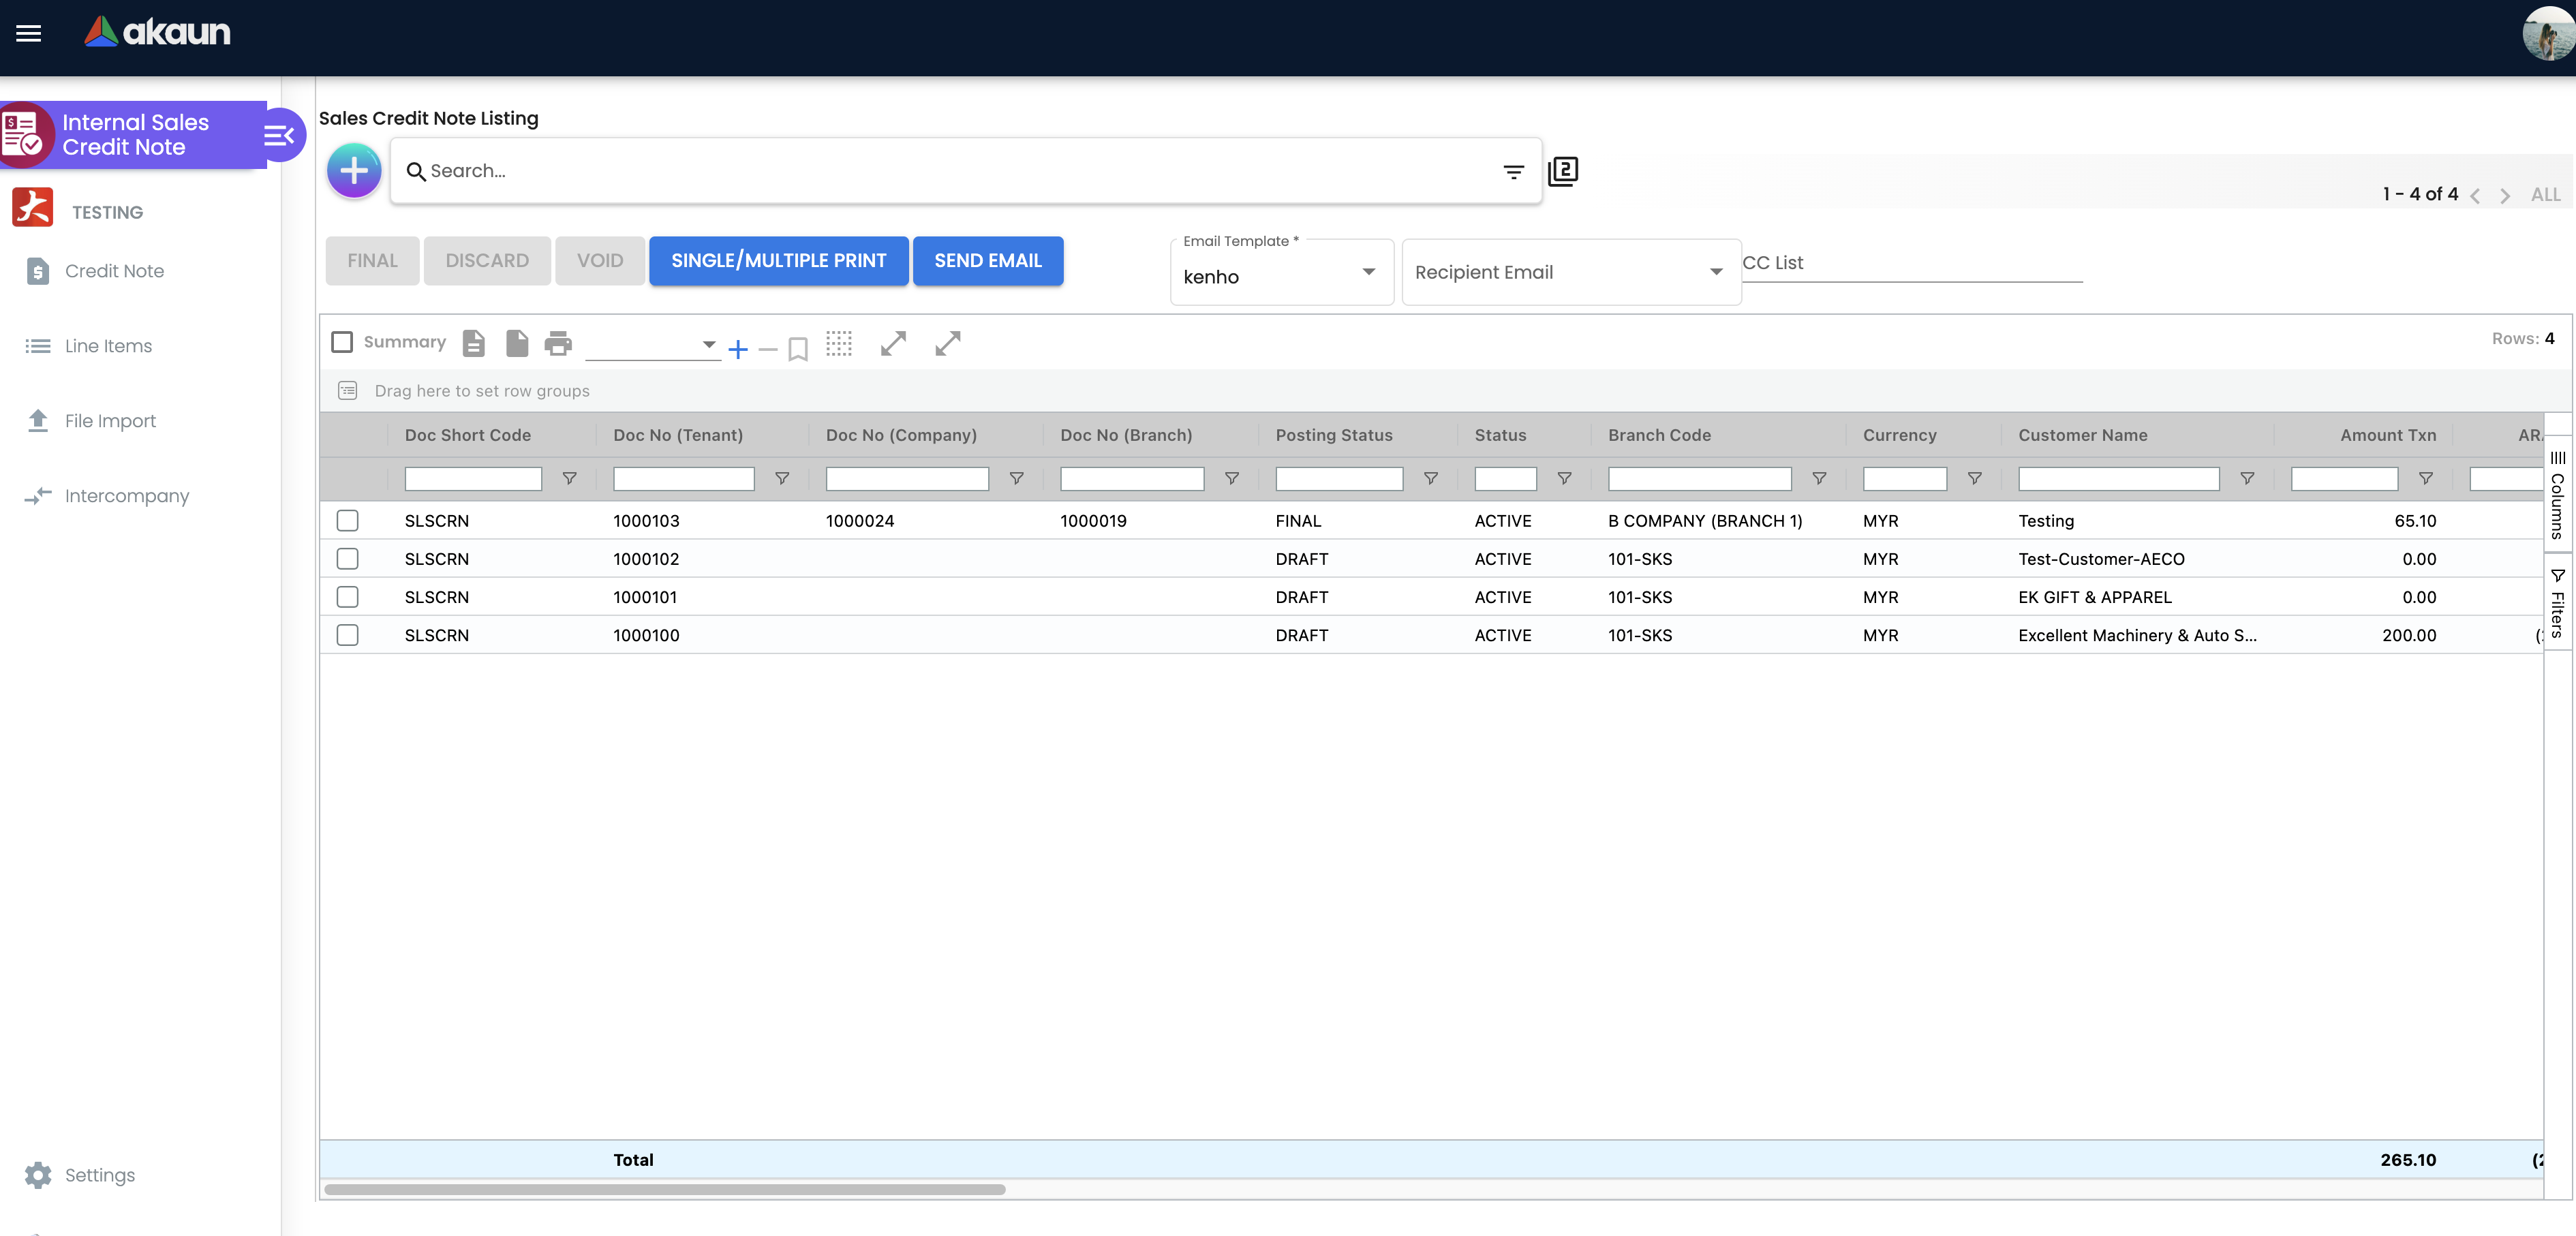Click the multi-page view icon beside search

coord(1563,171)
